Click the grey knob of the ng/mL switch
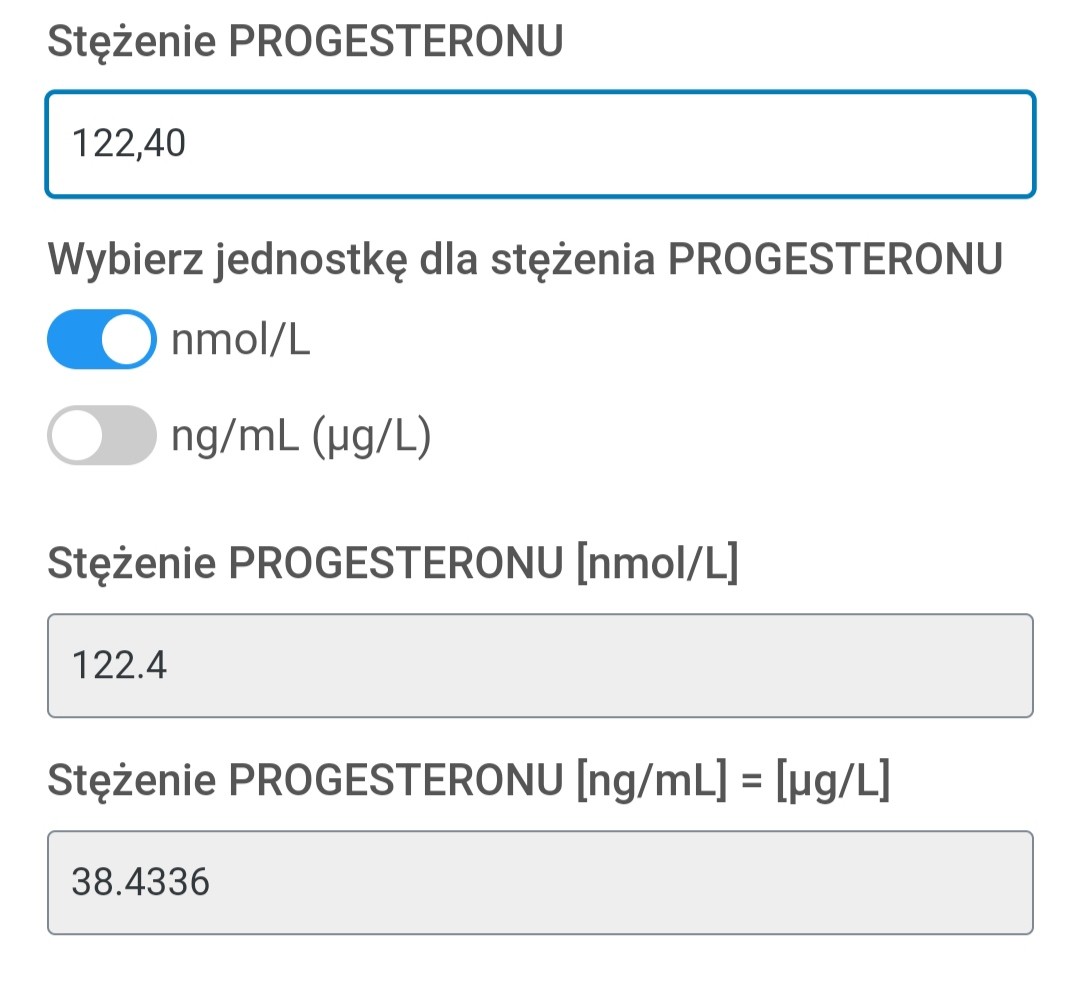 coord(76,435)
